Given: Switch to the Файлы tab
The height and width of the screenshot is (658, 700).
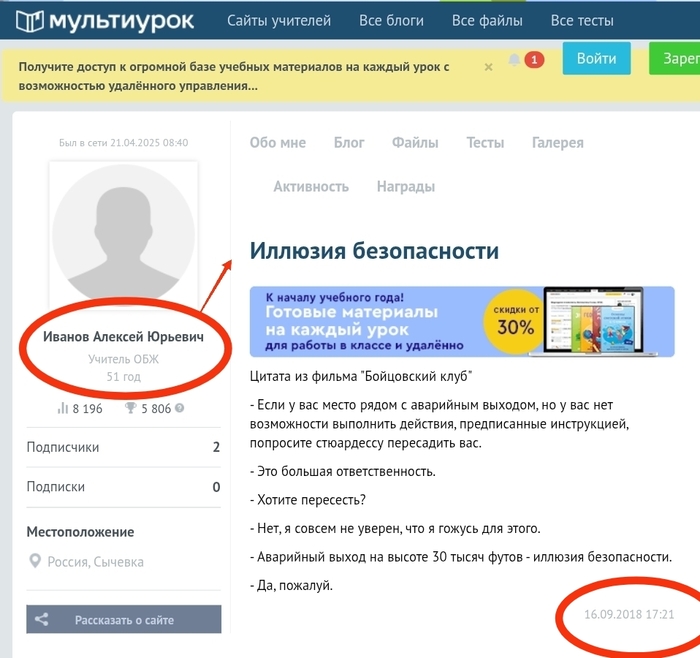Looking at the screenshot, I should (x=415, y=142).
